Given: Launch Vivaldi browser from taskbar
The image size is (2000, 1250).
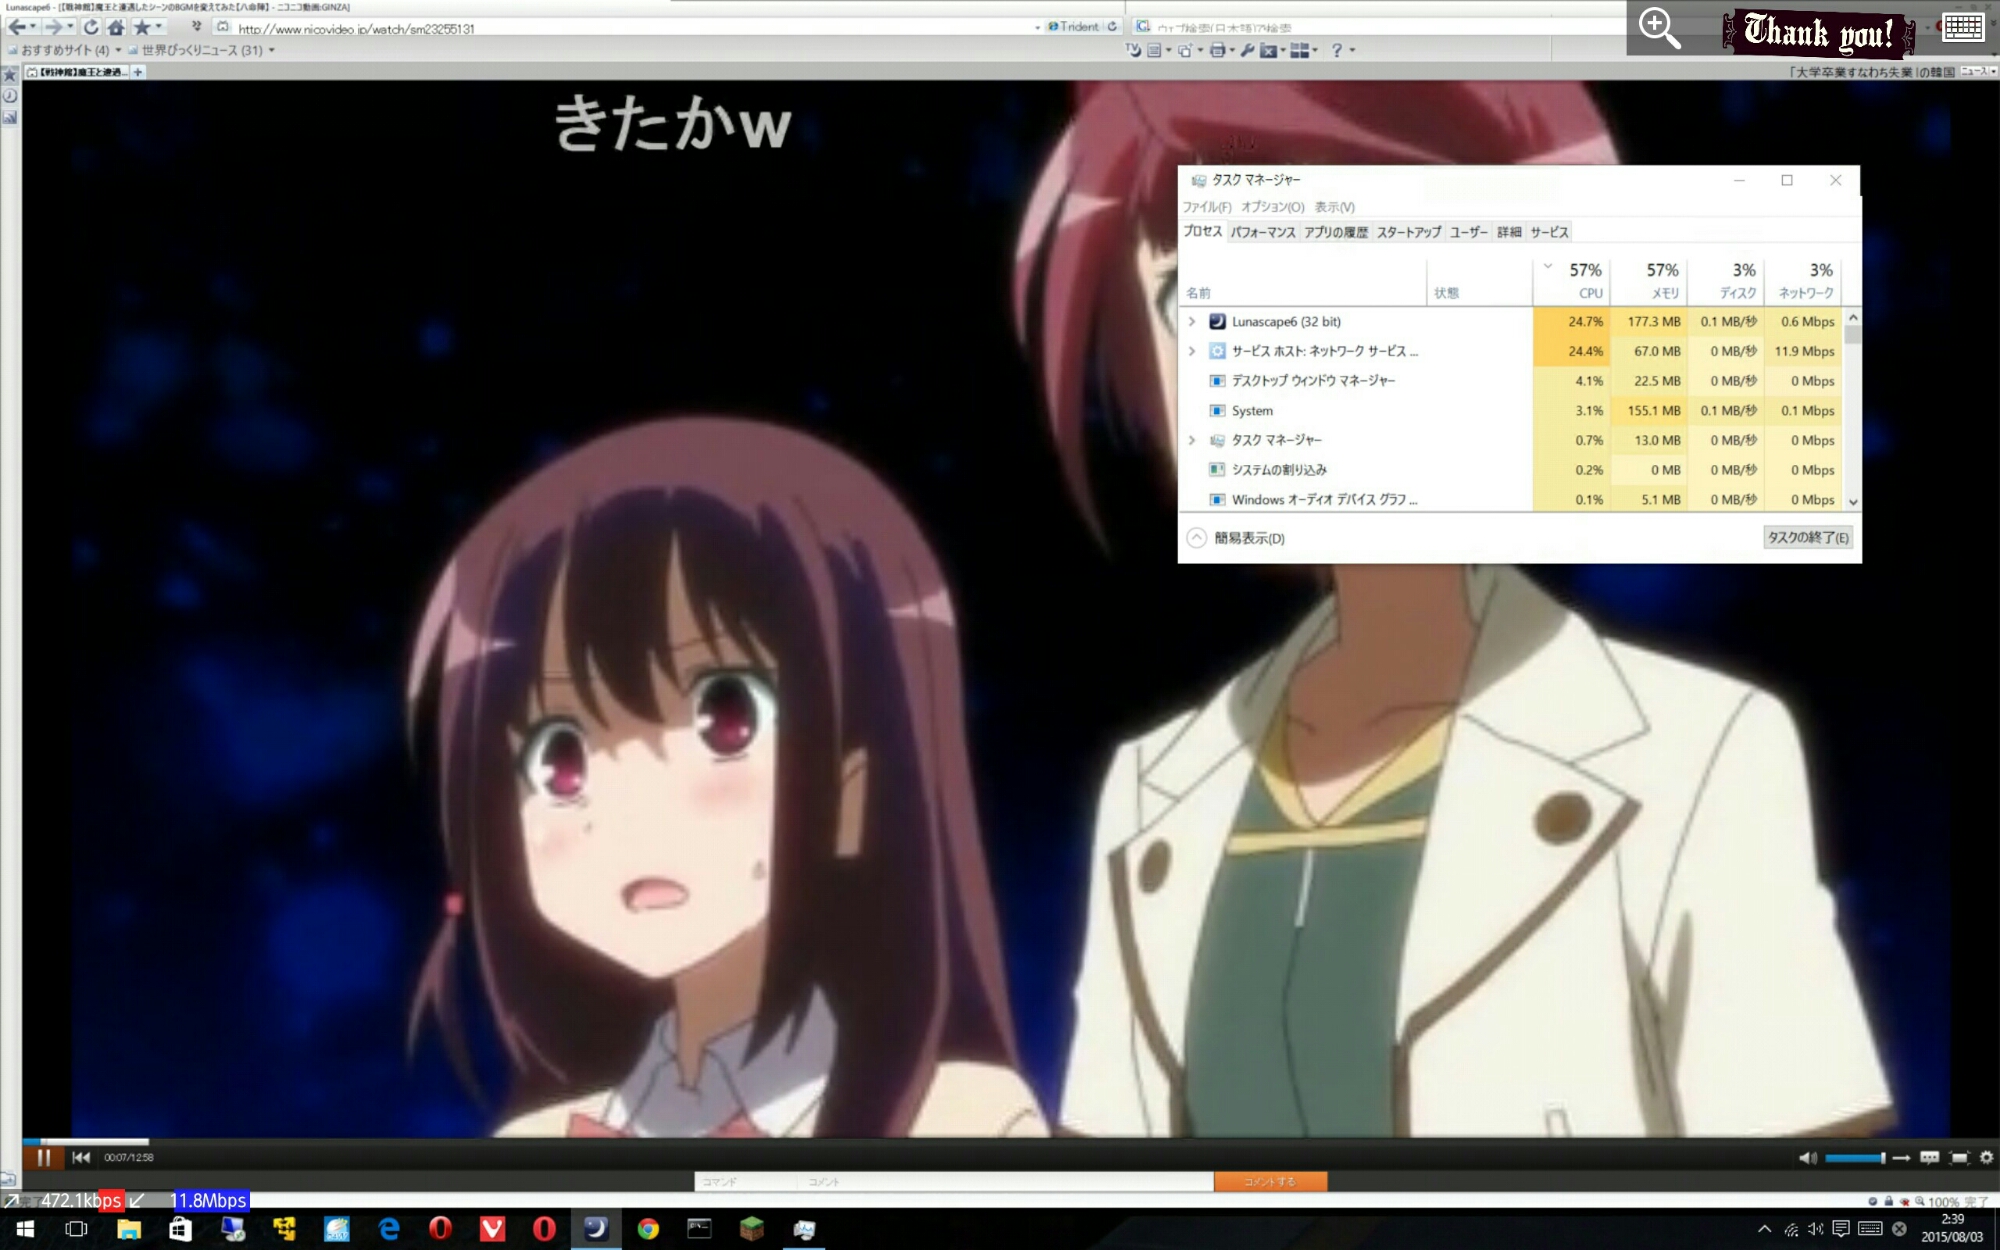Looking at the screenshot, I should 492,1229.
